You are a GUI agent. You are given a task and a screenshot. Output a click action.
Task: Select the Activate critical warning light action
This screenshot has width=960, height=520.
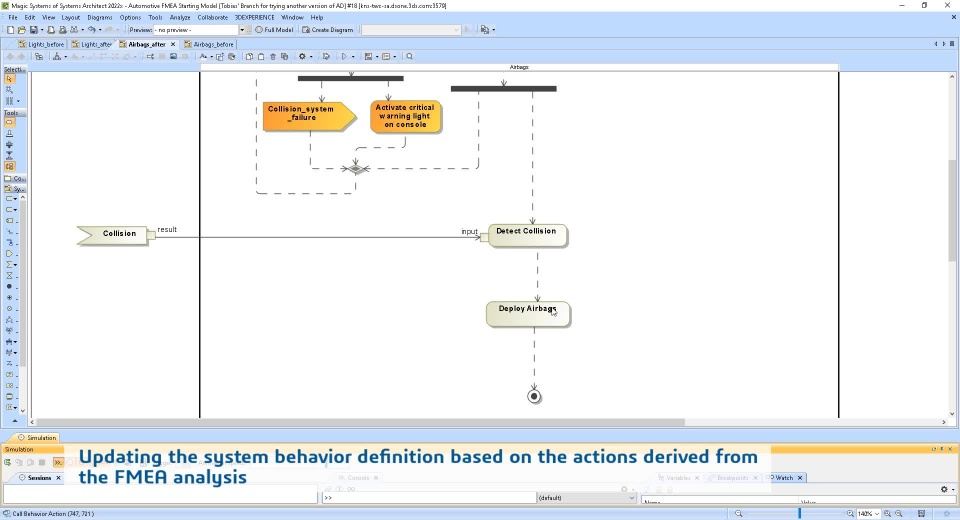click(405, 116)
